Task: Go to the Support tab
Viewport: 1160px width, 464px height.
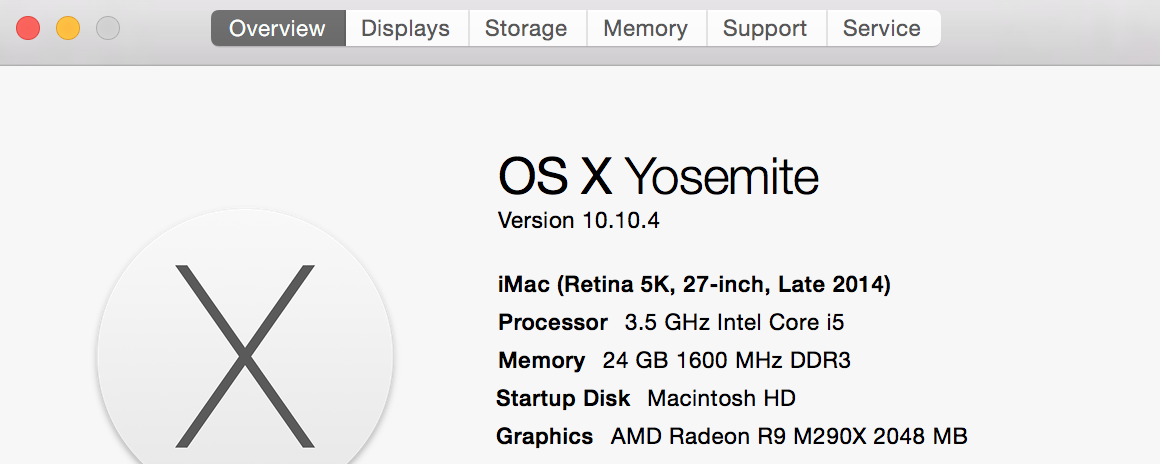Action: 766,28
